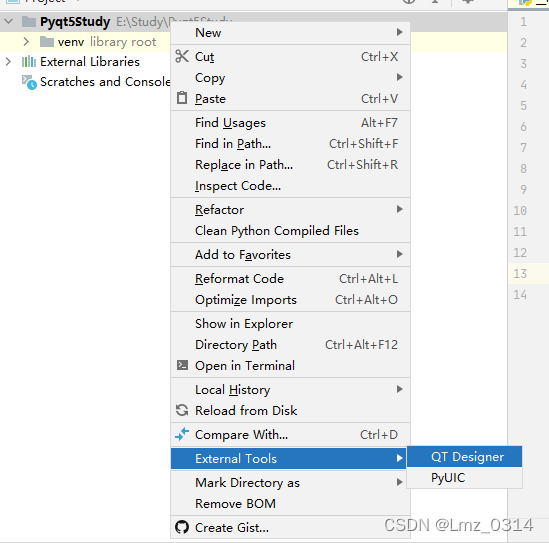
Task: Select Directory Path entry
Action: click(290, 345)
